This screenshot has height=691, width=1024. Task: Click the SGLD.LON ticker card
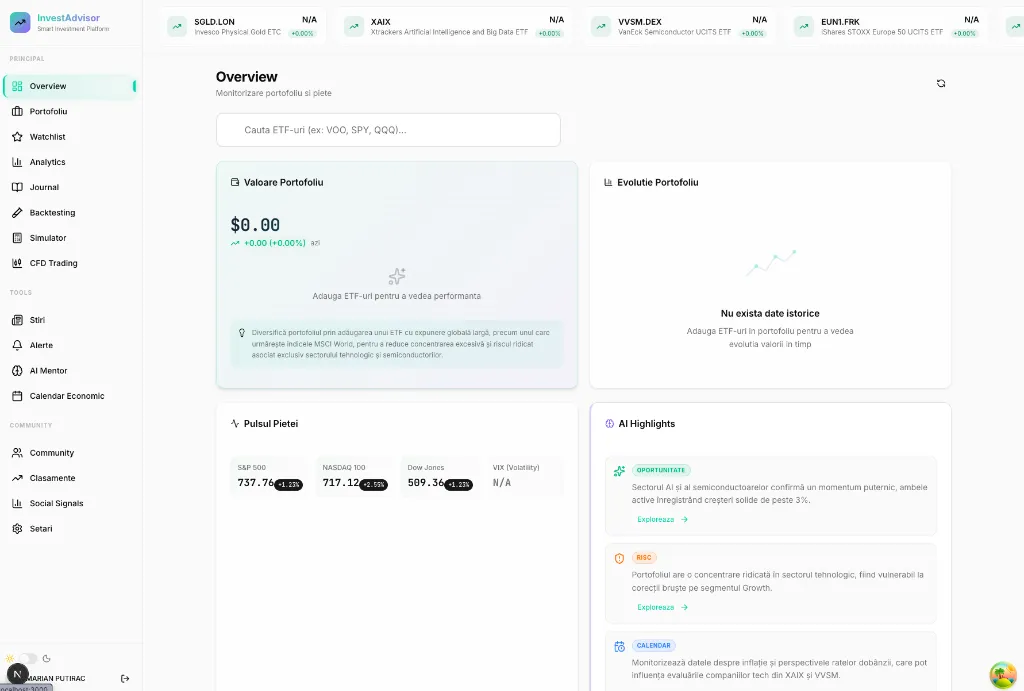242,26
